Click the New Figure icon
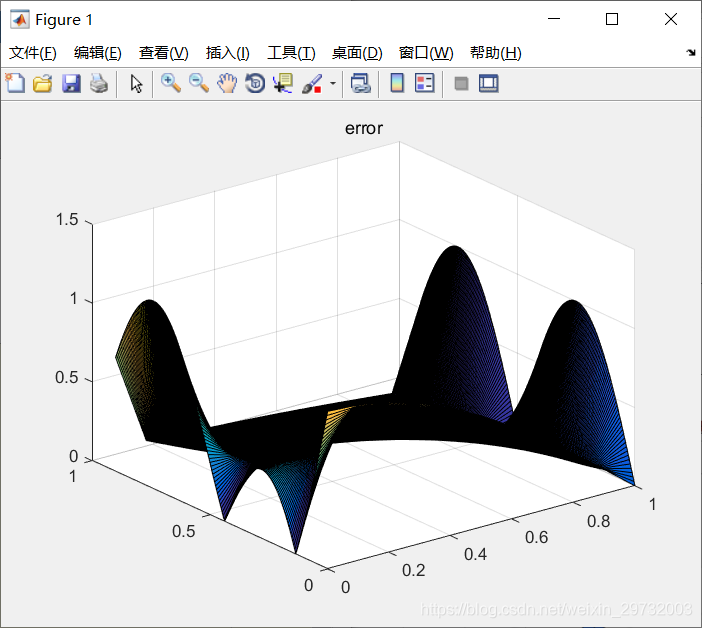 point(15,83)
